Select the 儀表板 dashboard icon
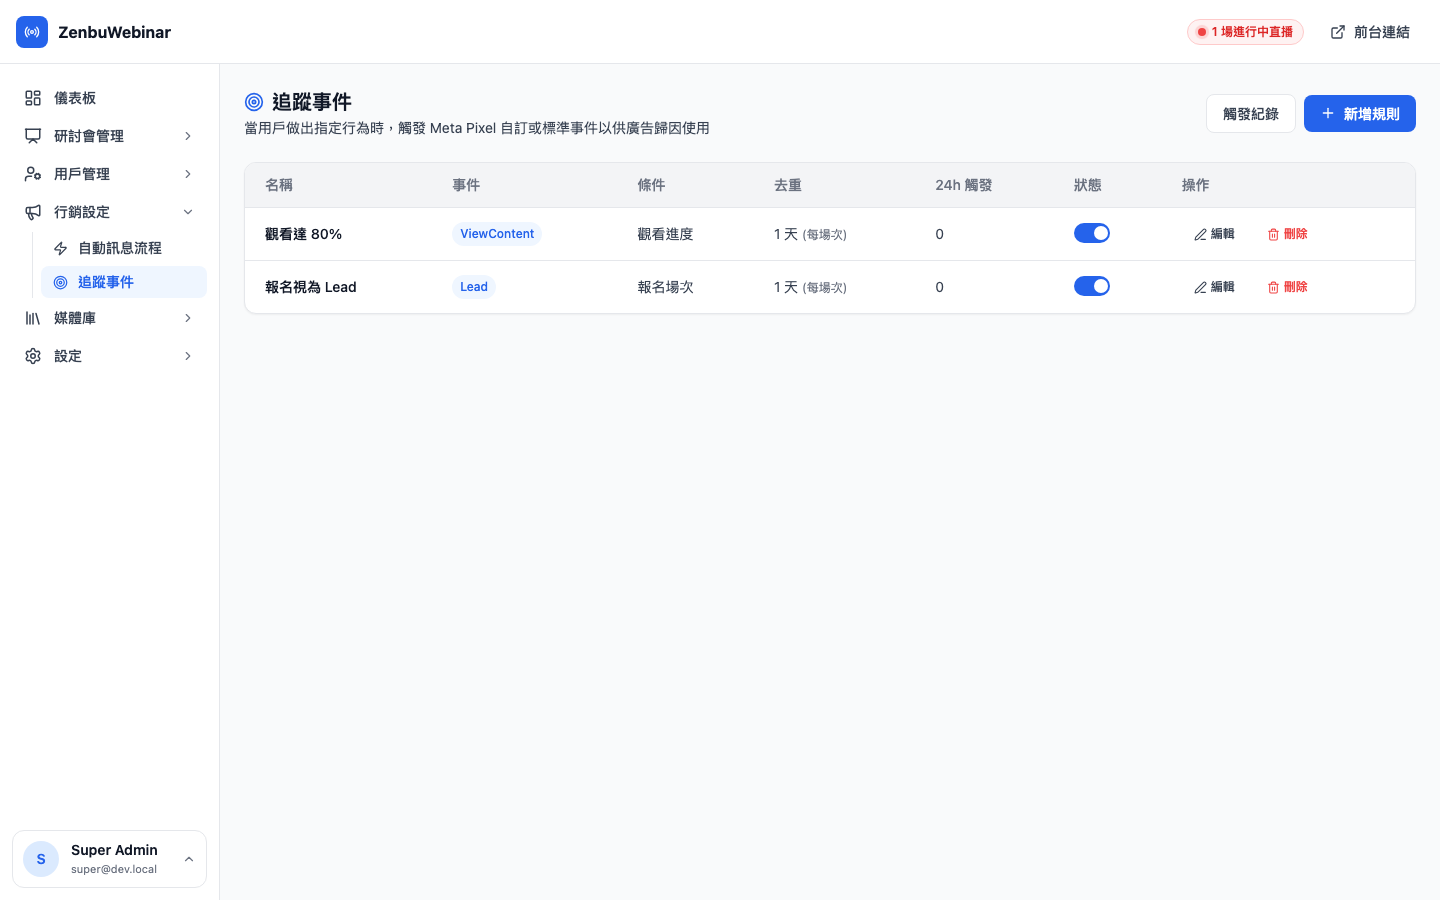The height and width of the screenshot is (900, 1440). (33, 97)
